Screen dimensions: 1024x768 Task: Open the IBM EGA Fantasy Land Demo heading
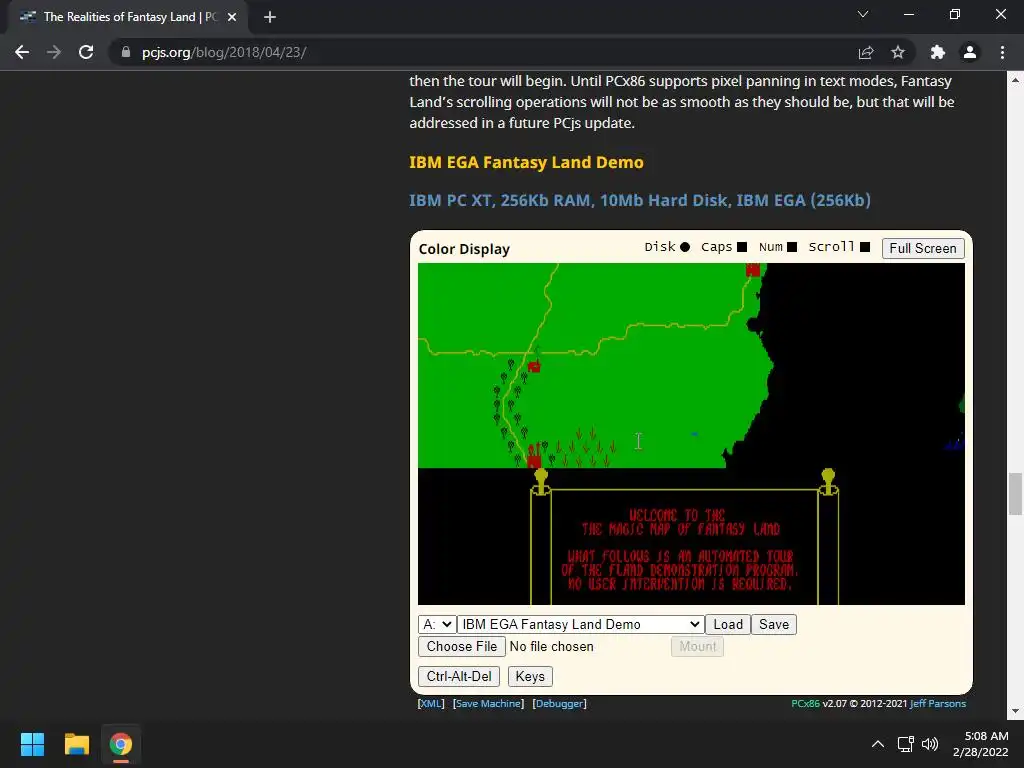click(x=526, y=162)
